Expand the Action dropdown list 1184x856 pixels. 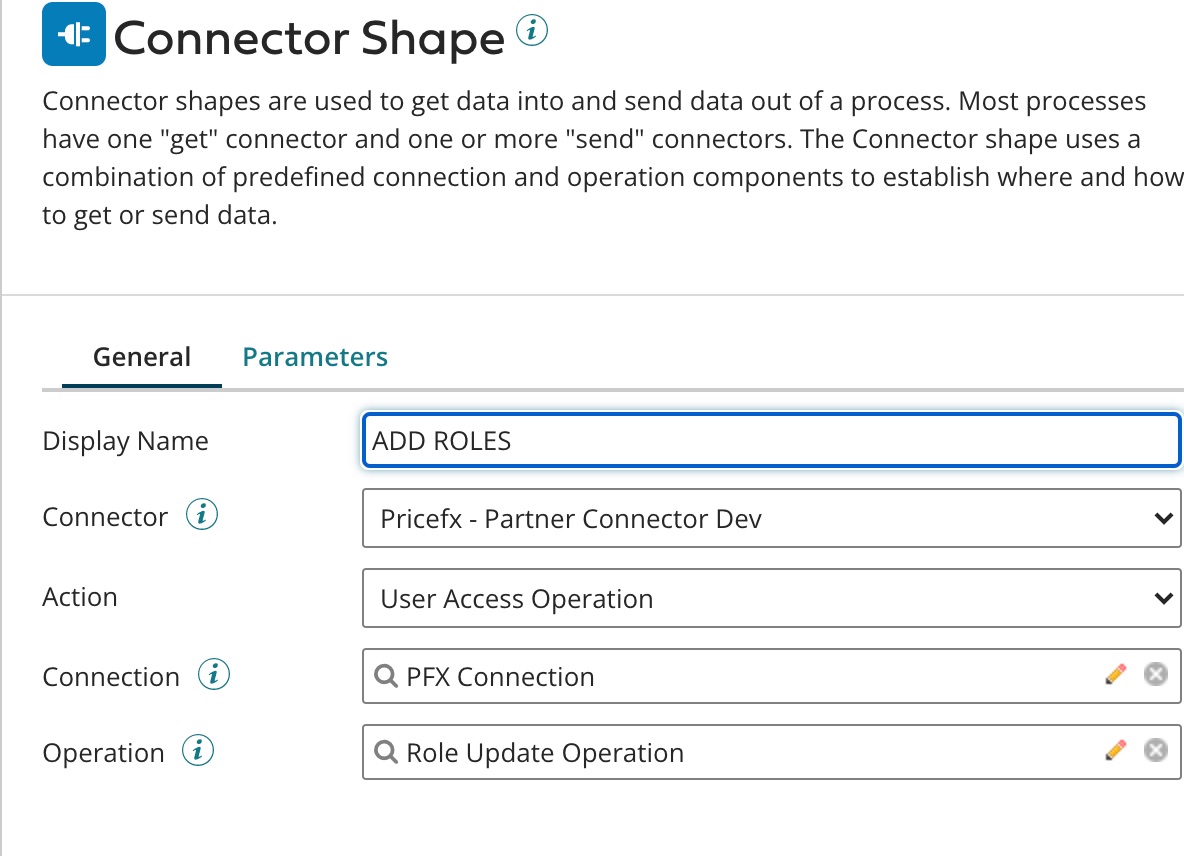pyautogui.click(x=770, y=599)
